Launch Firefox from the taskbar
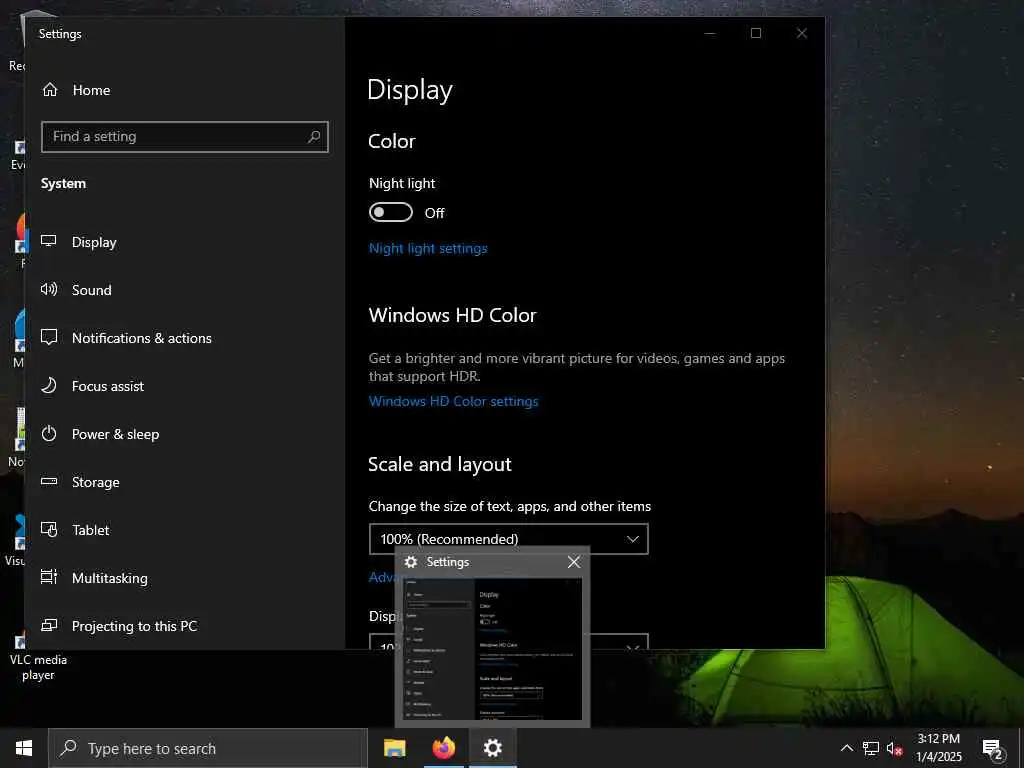 click(x=443, y=748)
